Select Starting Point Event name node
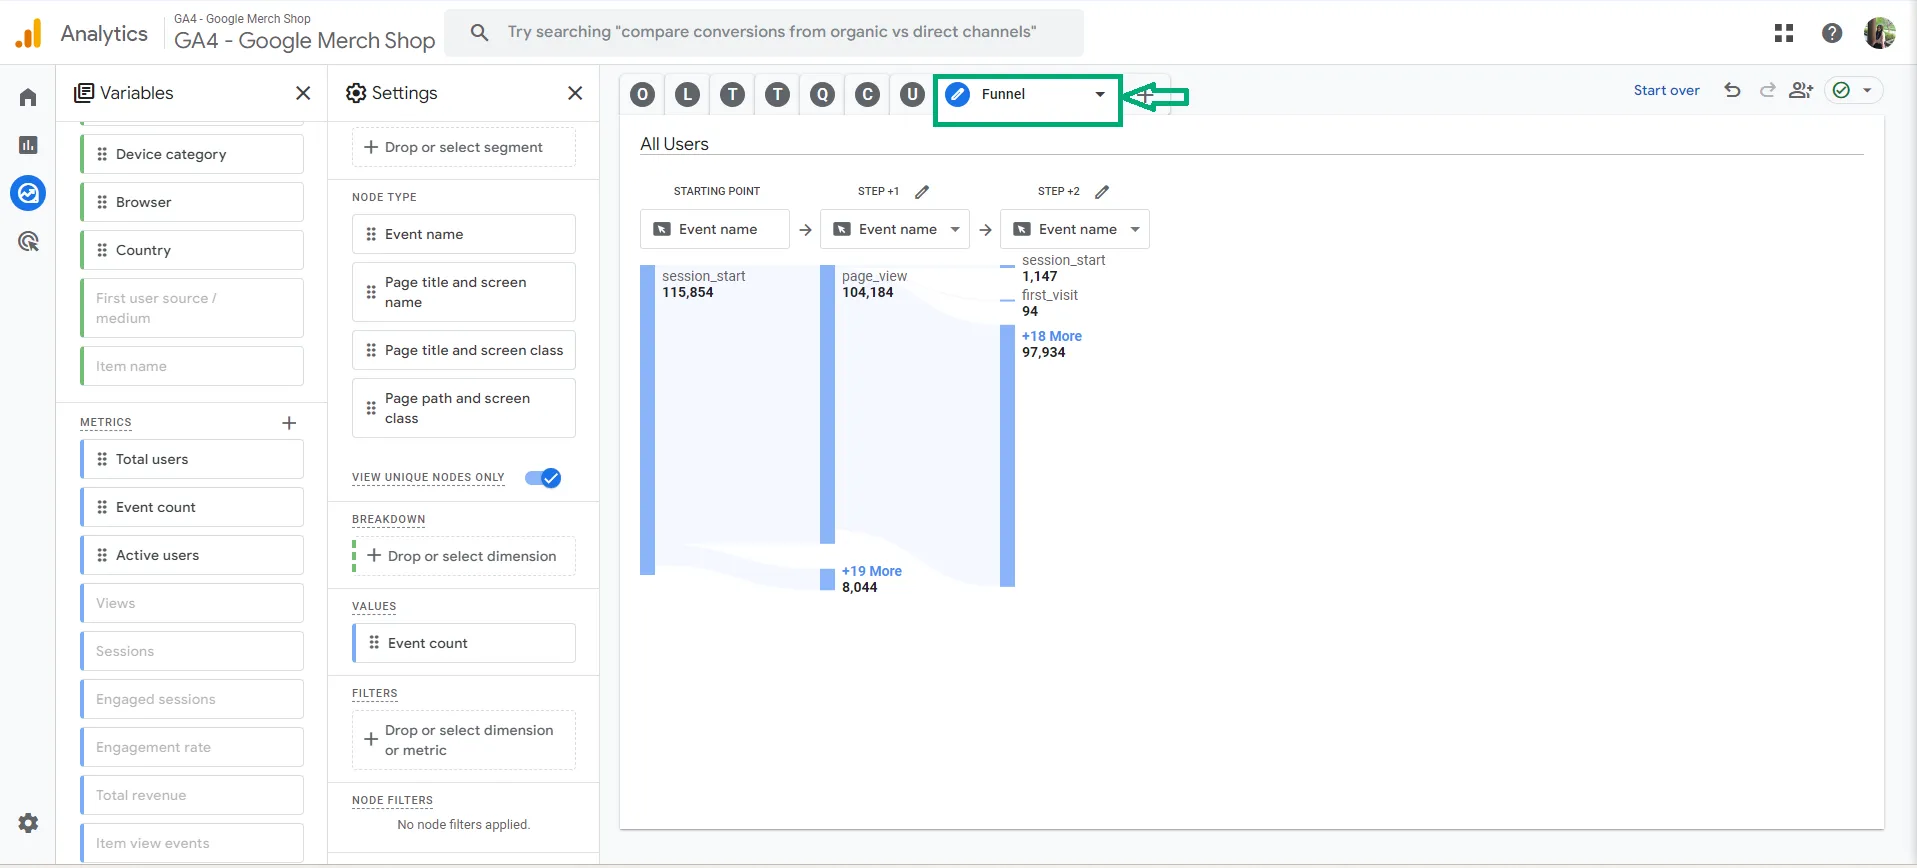 [x=715, y=229]
